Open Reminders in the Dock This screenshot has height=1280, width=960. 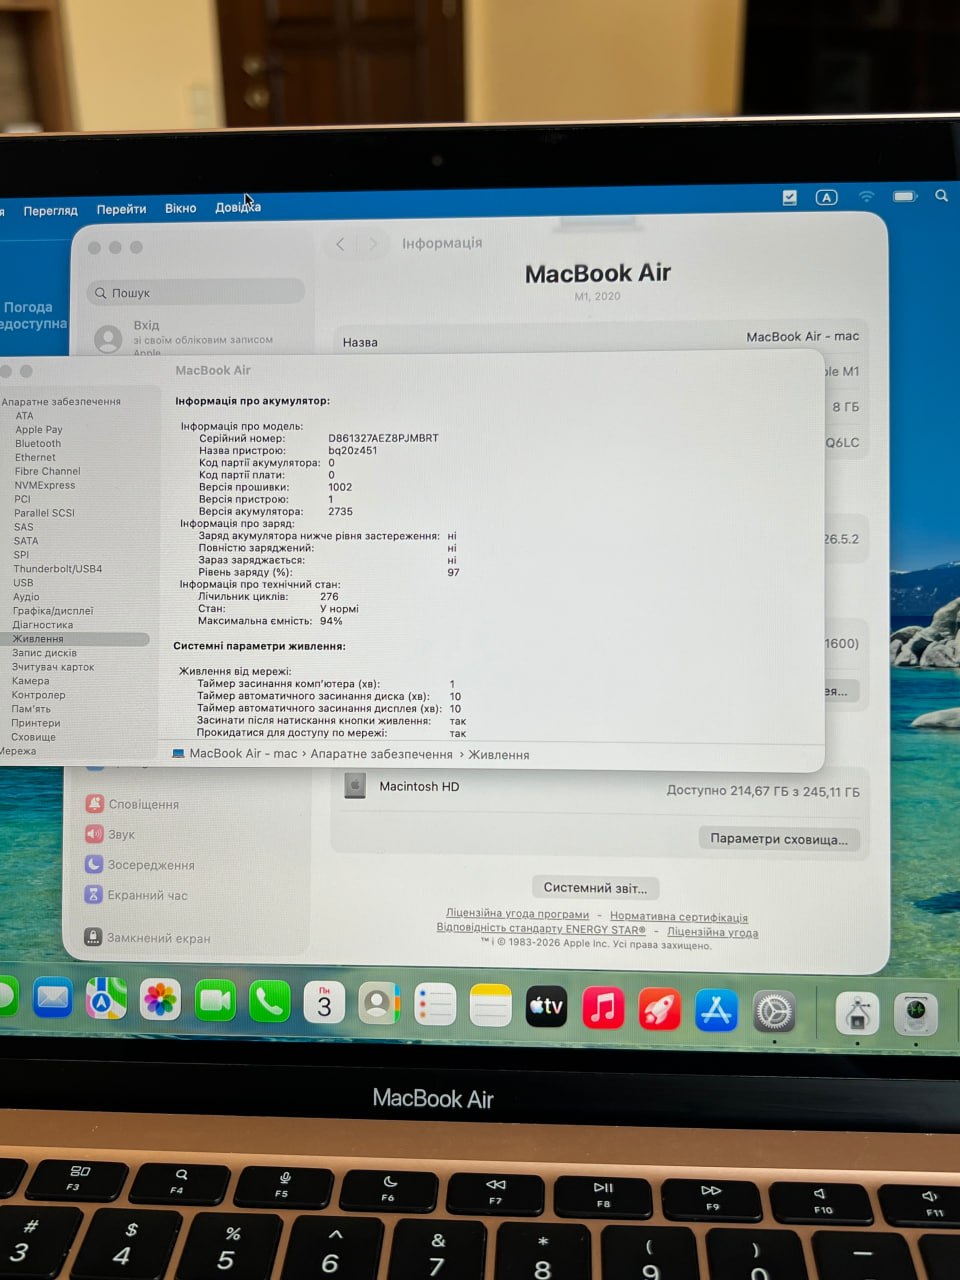pos(435,1005)
